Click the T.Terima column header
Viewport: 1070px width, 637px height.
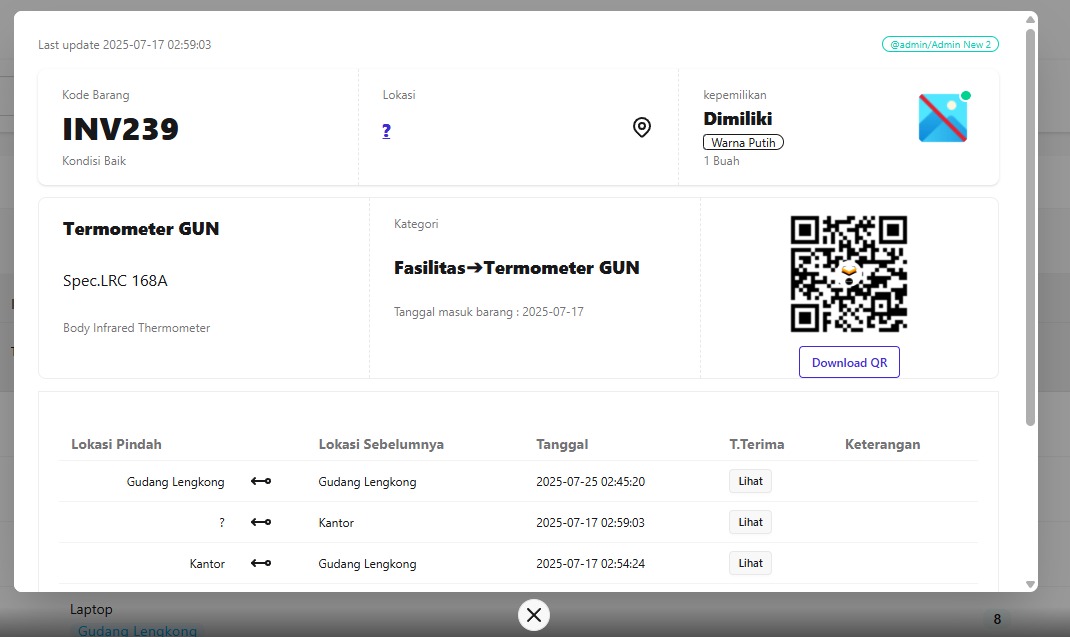(757, 444)
